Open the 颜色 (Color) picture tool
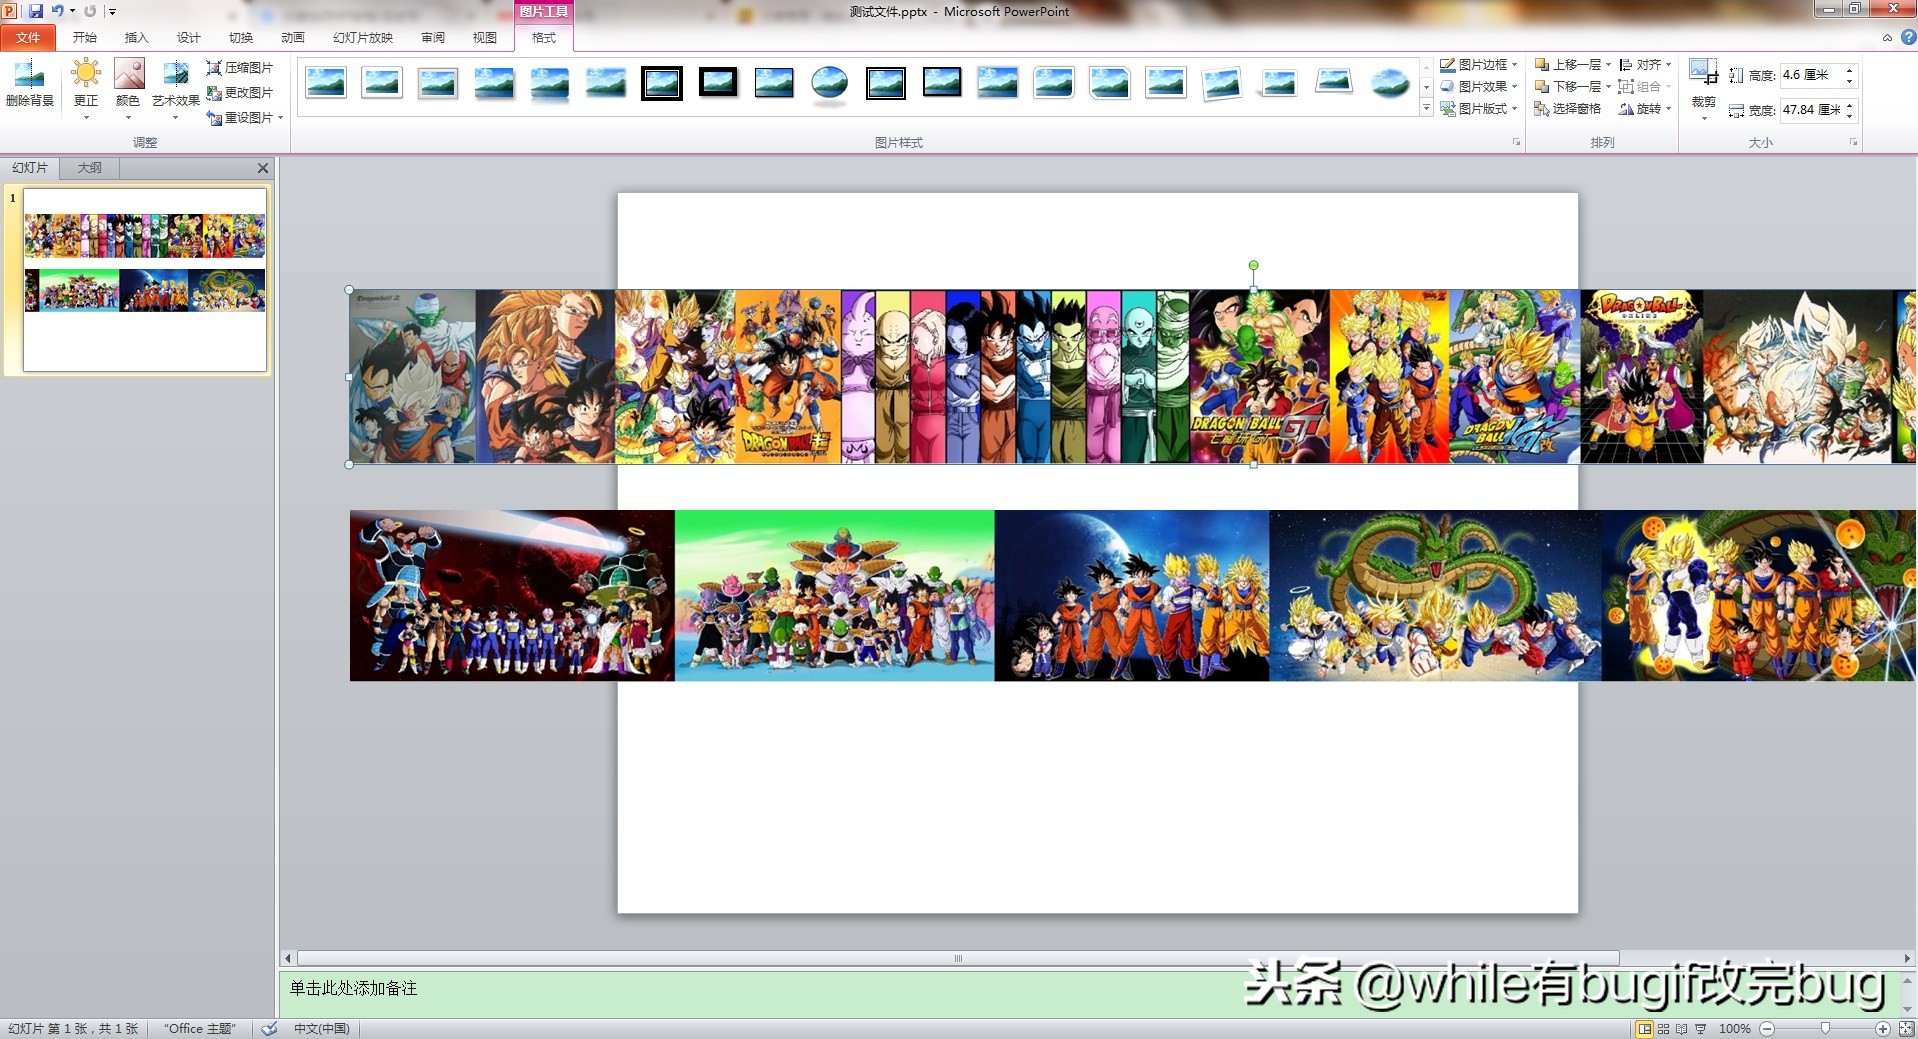 (128, 83)
